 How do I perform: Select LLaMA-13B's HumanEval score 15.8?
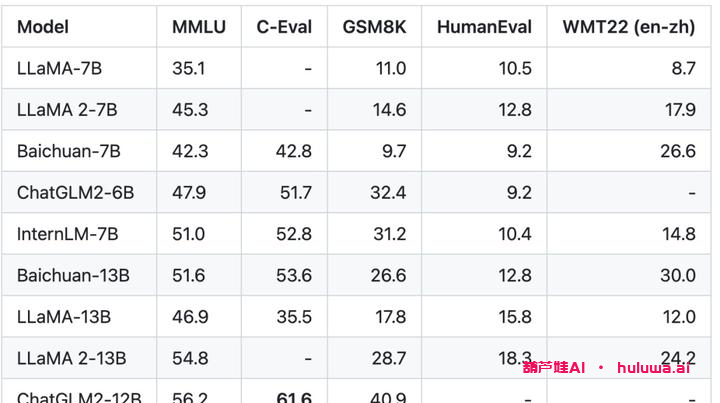tap(514, 317)
